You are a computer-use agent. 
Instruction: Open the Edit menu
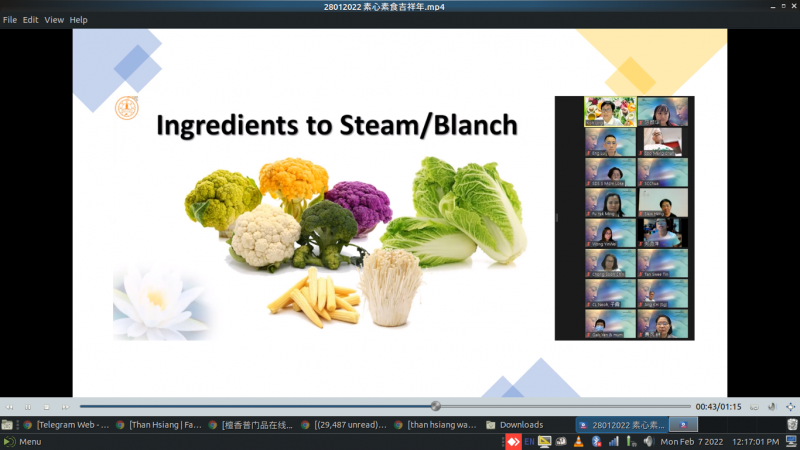click(31, 20)
